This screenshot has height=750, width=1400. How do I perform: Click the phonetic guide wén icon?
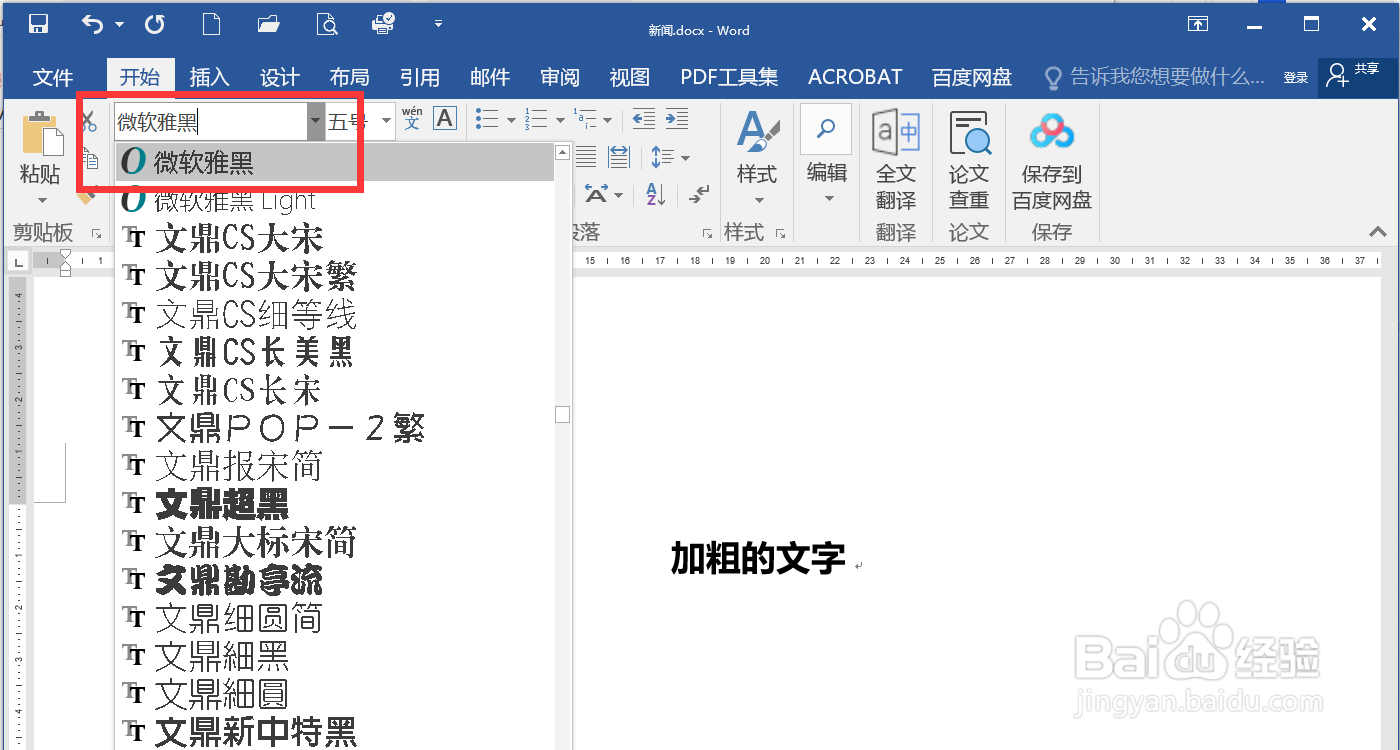412,119
